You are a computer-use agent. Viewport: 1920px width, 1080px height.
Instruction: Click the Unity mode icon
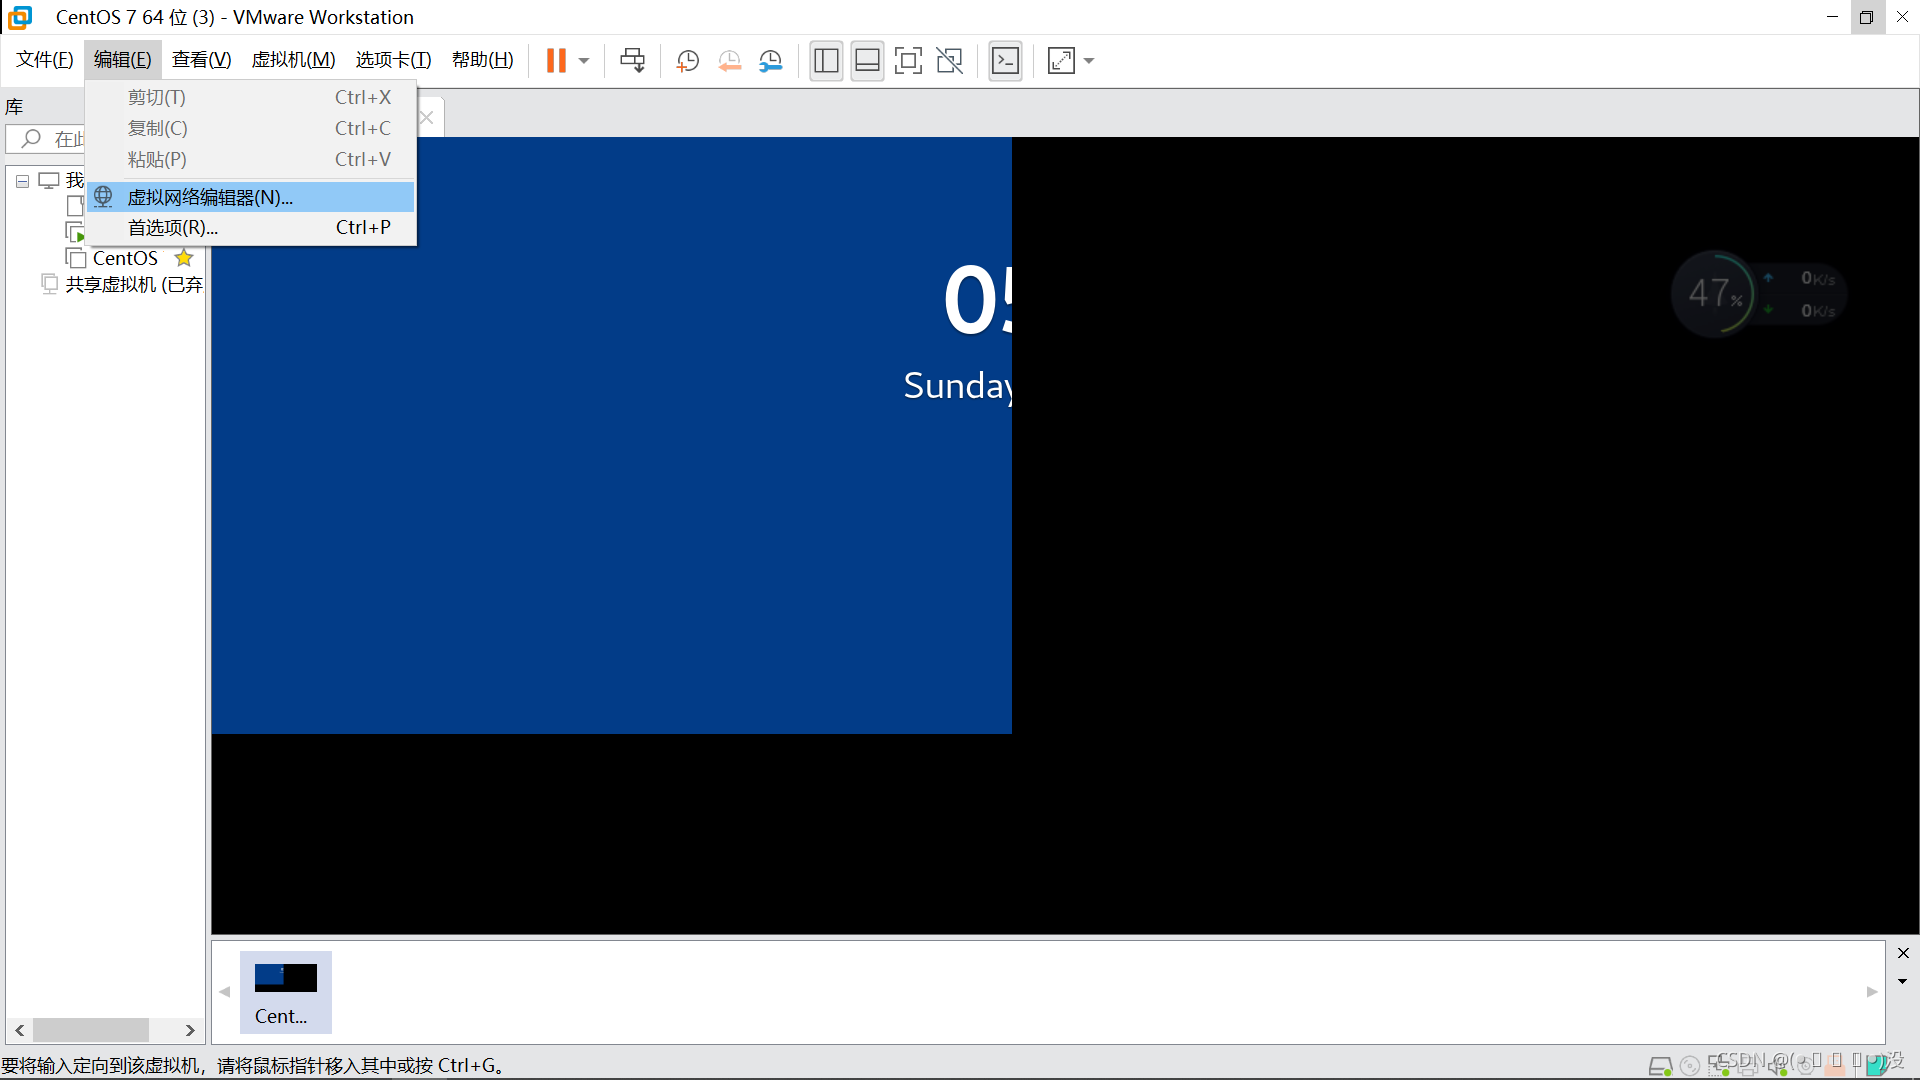coord(949,61)
